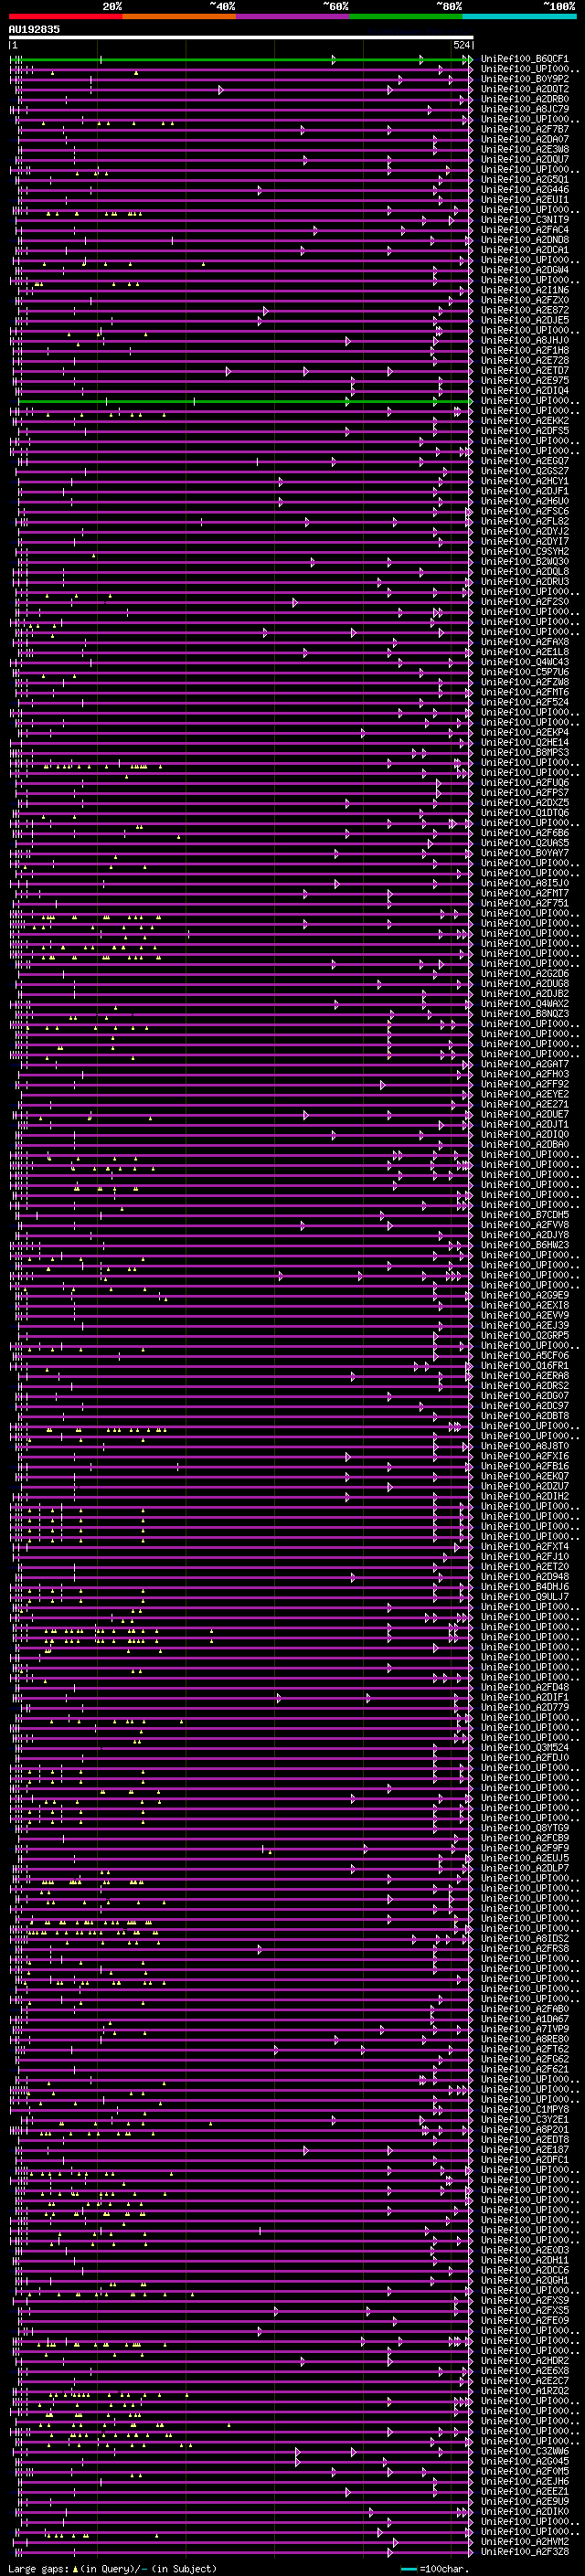Click hit label UniRef100_Q2UAS5
Screen dimensions: 585x2576
point(524,843)
